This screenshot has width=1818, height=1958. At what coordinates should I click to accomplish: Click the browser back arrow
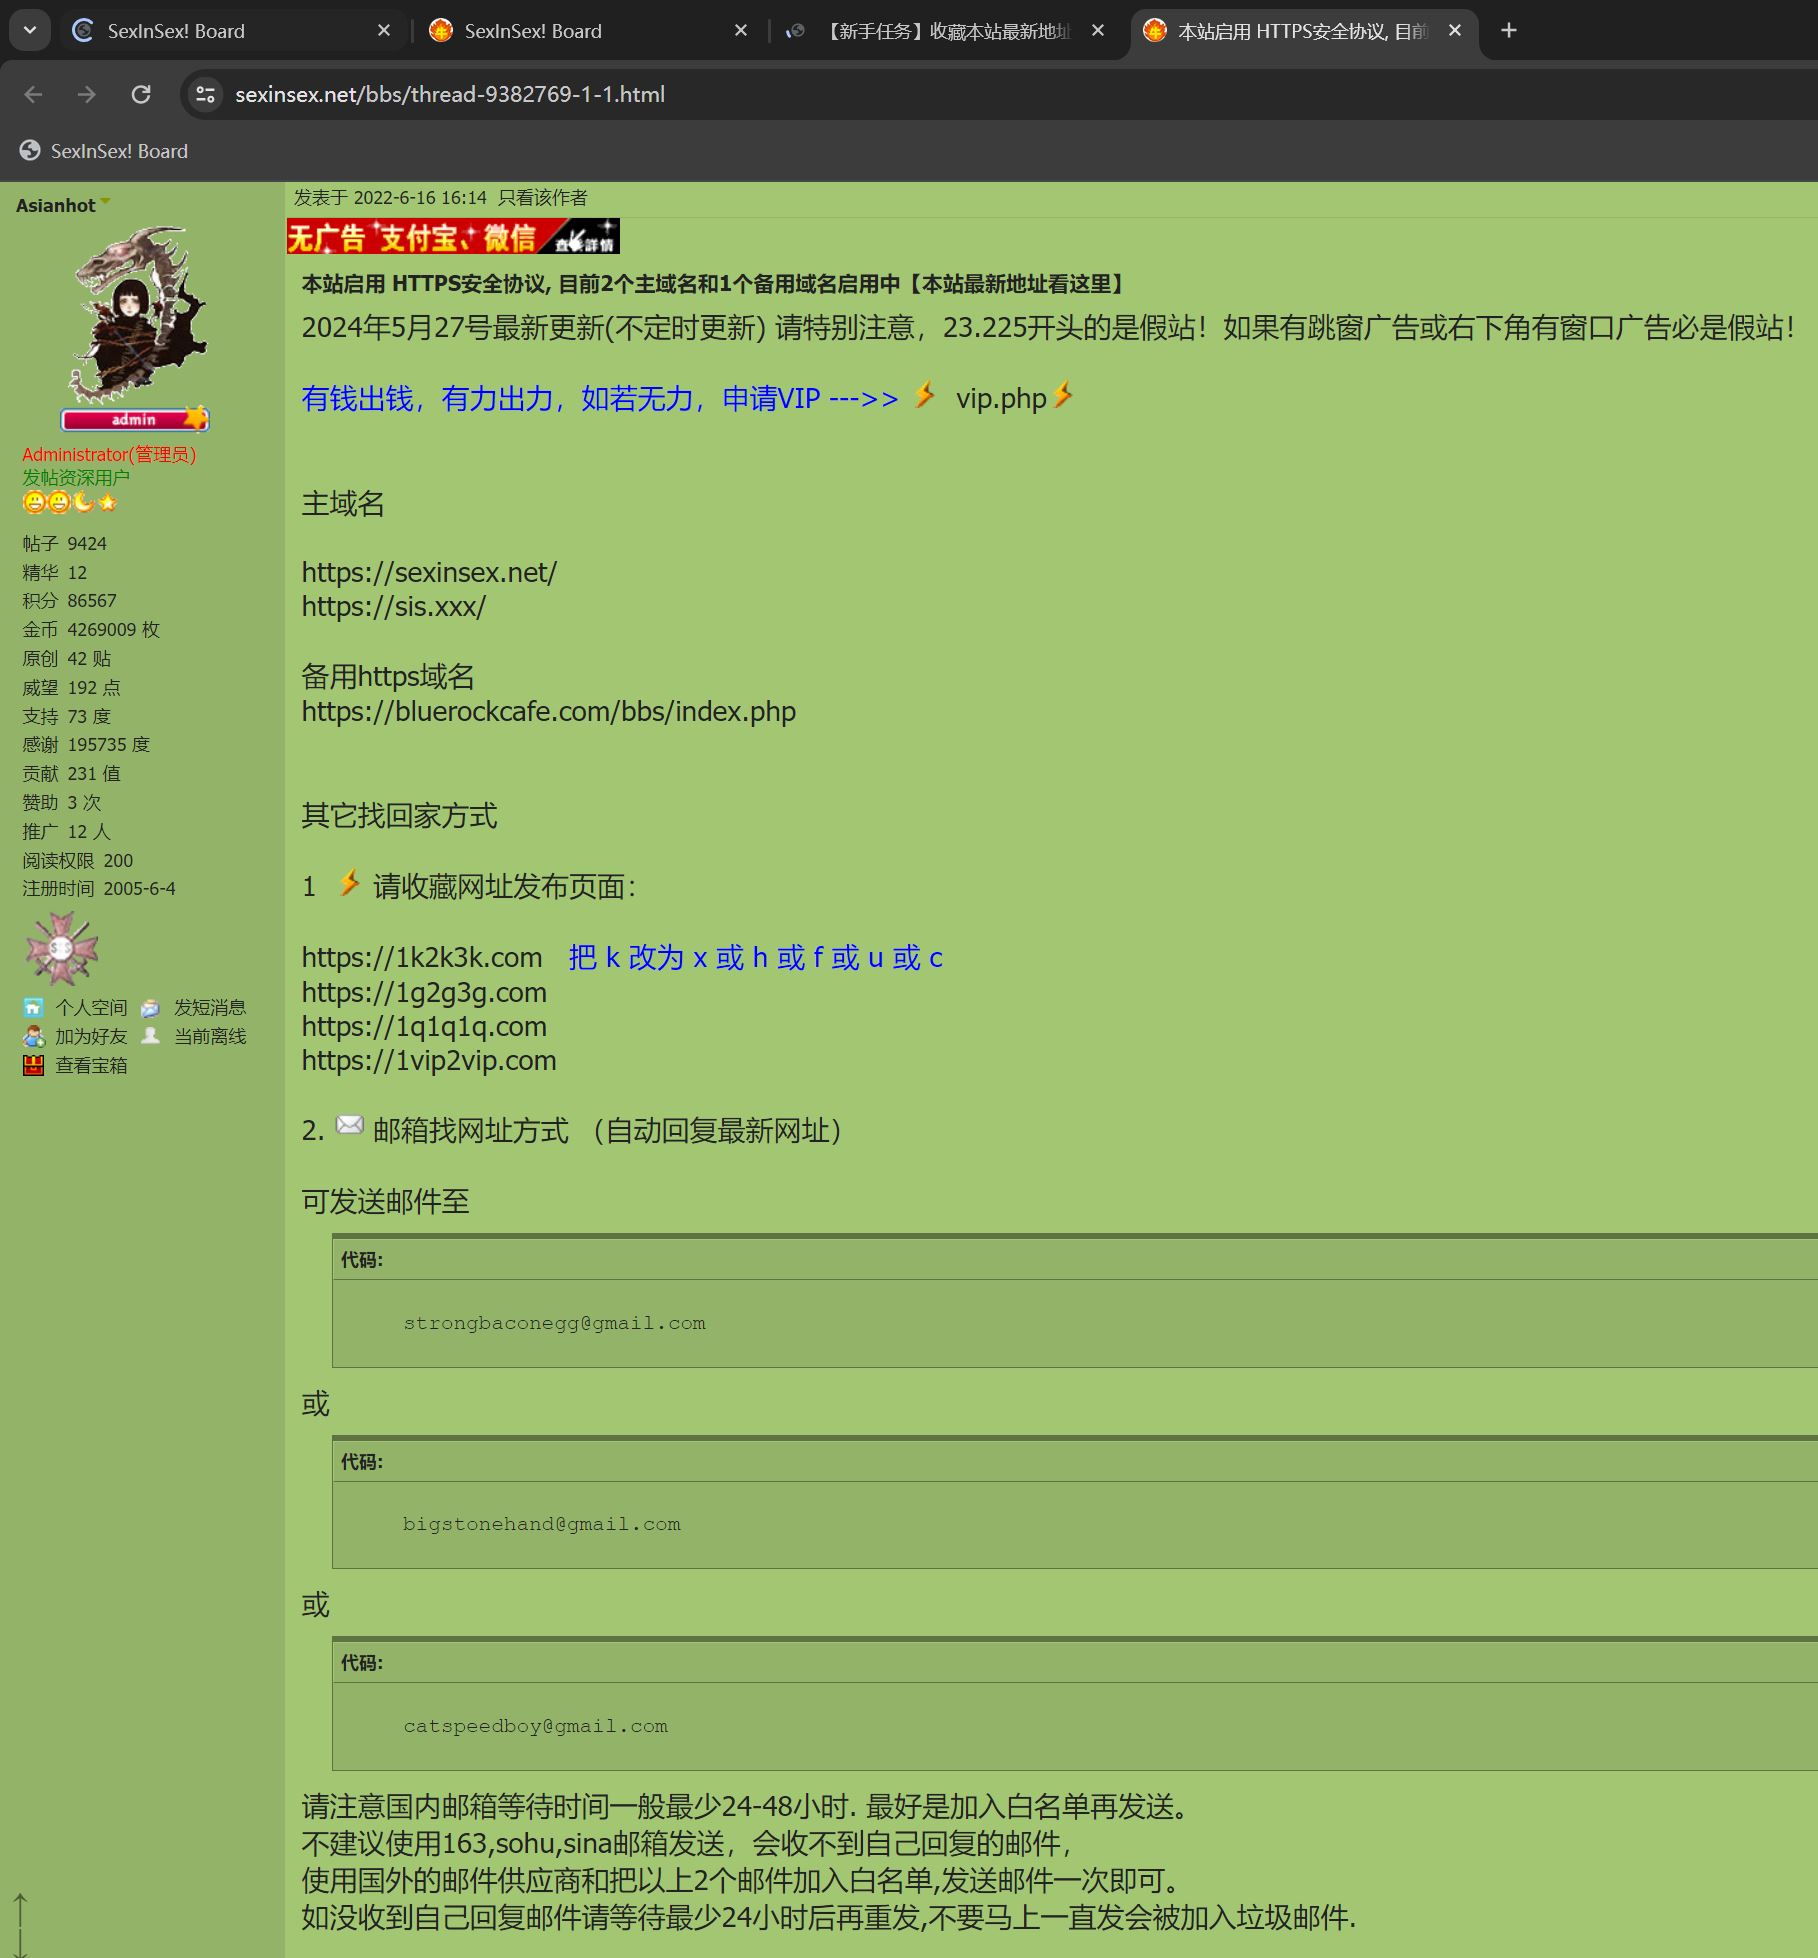pos(33,94)
